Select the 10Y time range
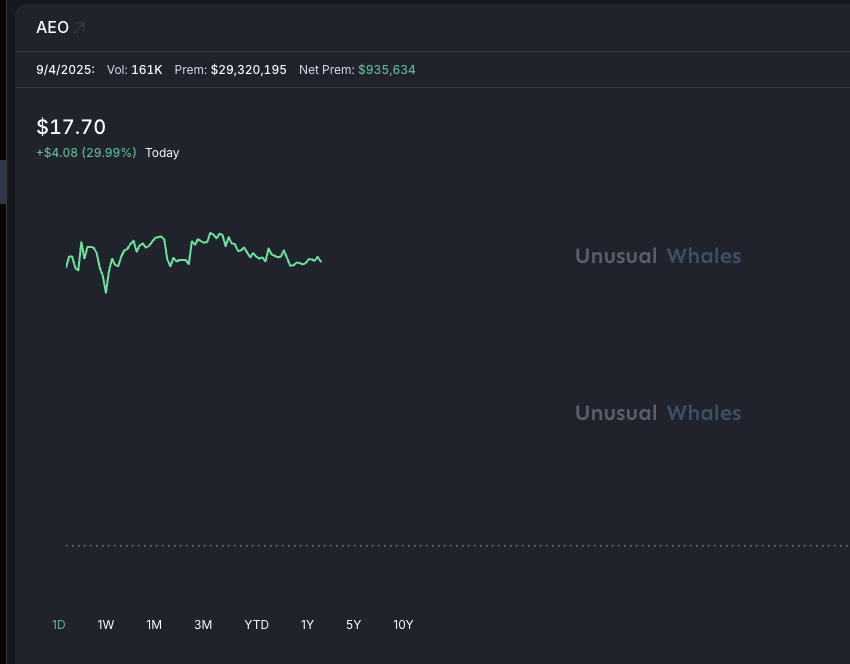Image resolution: width=850 pixels, height=664 pixels. click(x=403, y=625)
